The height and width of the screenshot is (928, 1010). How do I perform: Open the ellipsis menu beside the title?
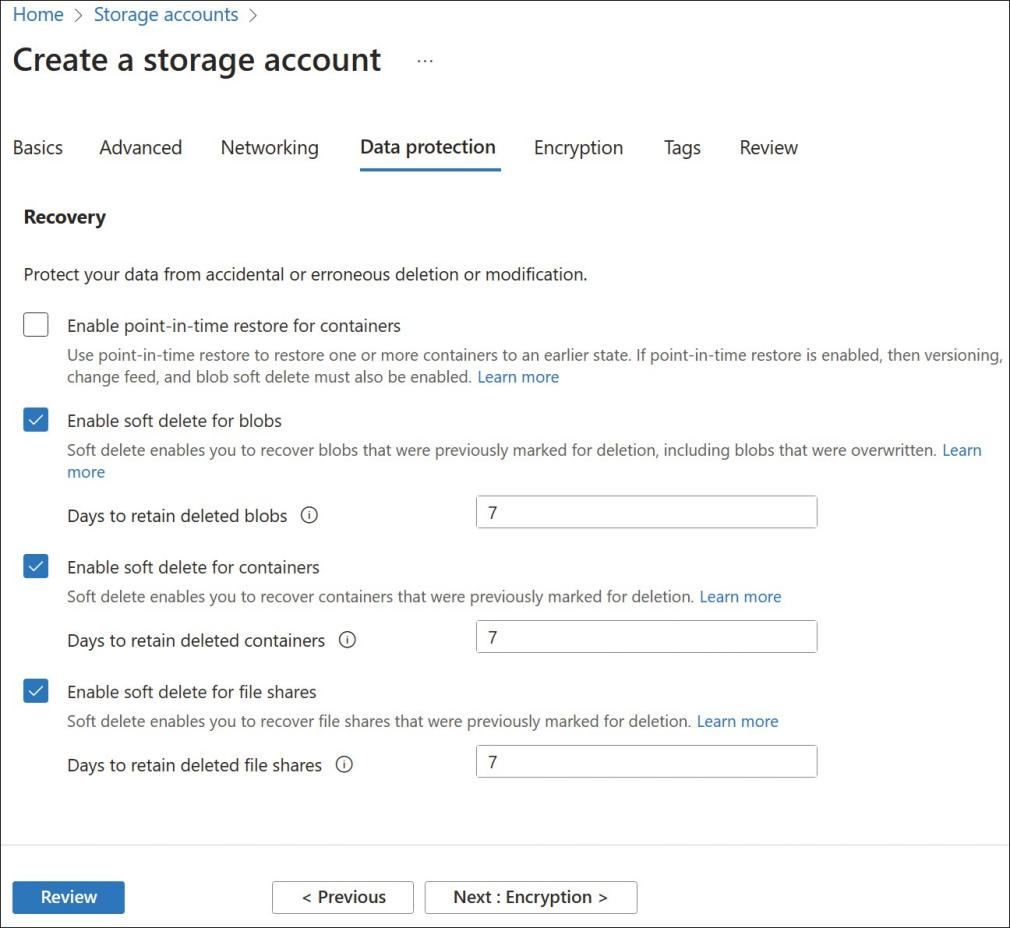click(x=424, y=61)
